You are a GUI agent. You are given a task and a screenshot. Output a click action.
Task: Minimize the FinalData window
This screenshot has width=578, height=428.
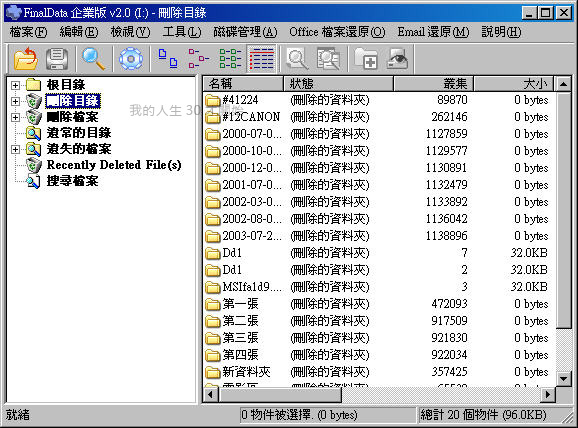(x=529, y=13)
